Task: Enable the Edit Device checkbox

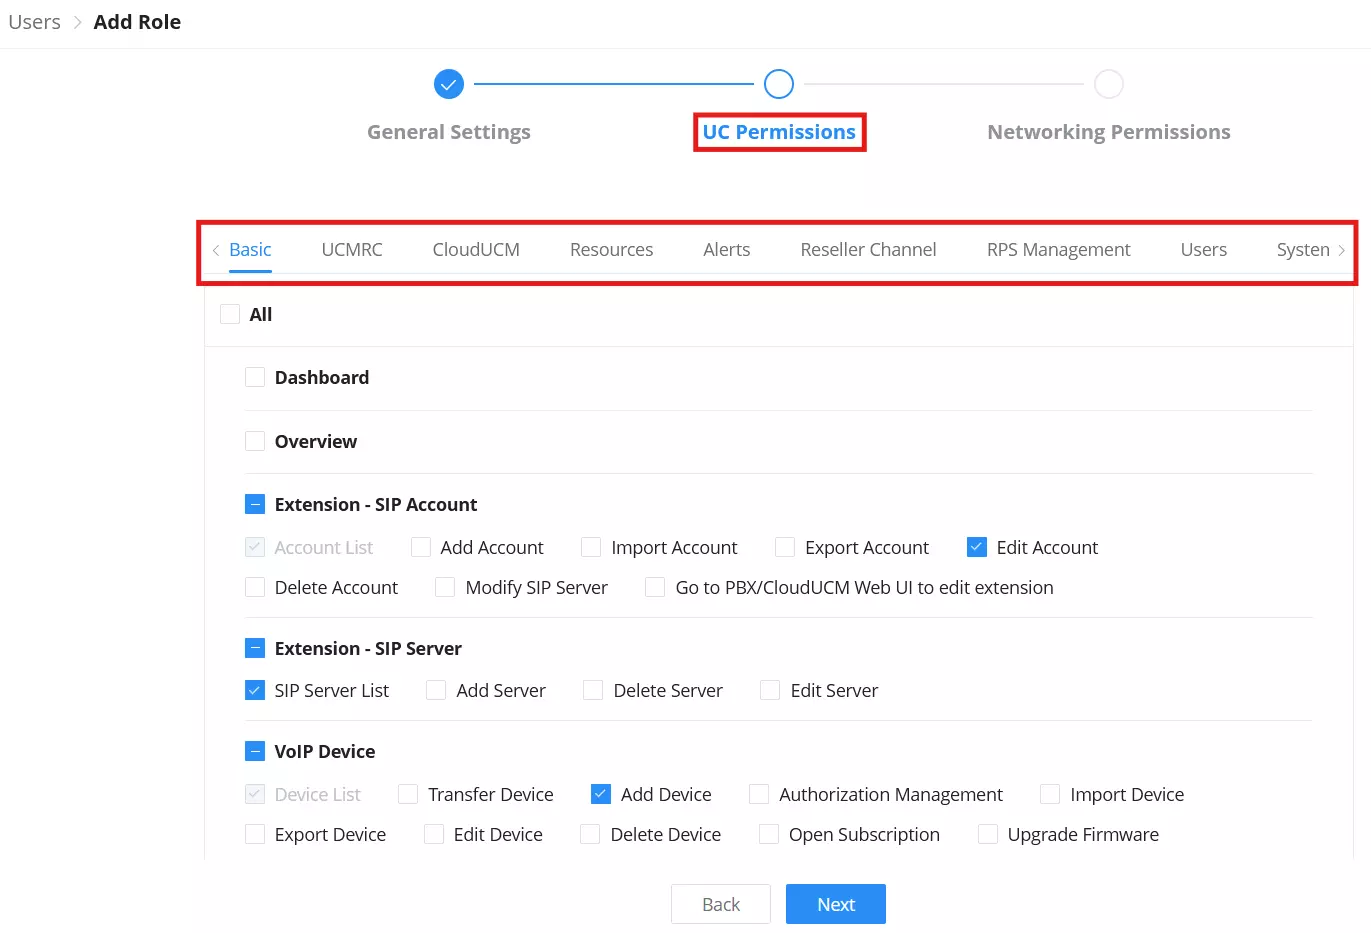Action: point(434,834)
